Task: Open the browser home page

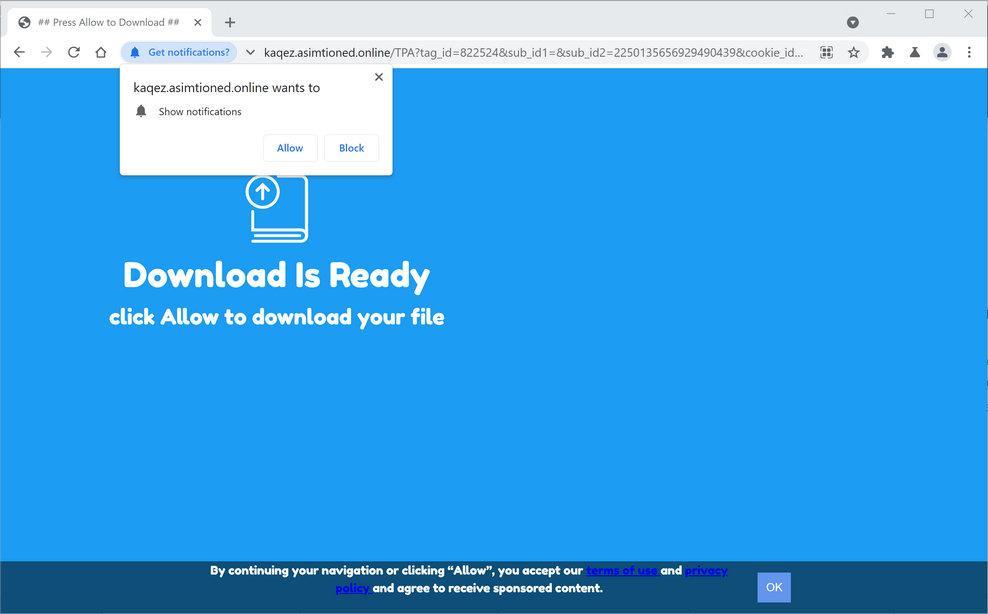Action: [101, 52]
